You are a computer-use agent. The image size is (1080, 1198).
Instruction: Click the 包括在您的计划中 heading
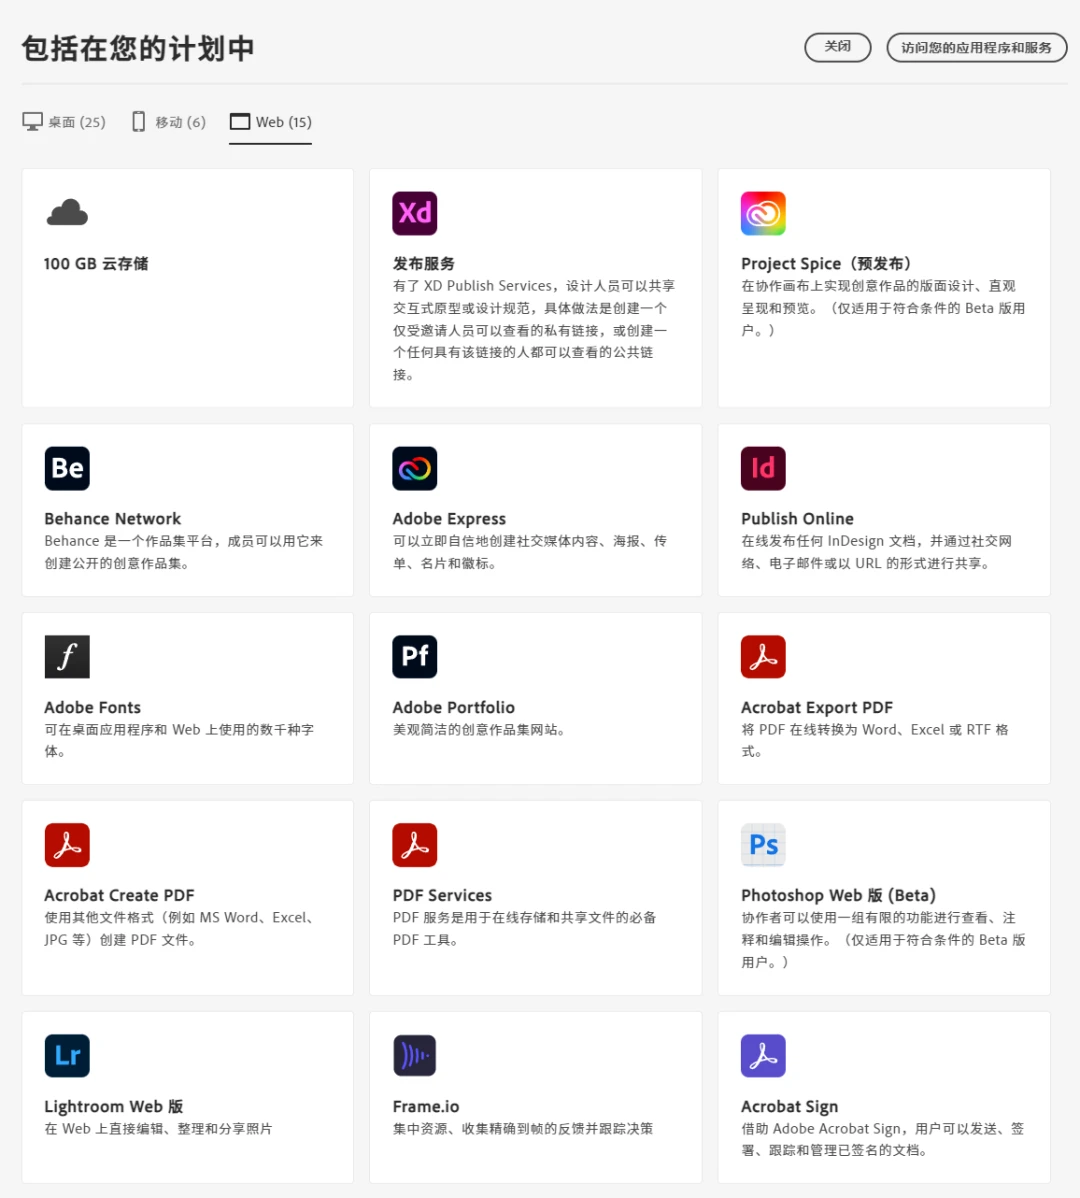pyautogui.click(x=138, y=48)
